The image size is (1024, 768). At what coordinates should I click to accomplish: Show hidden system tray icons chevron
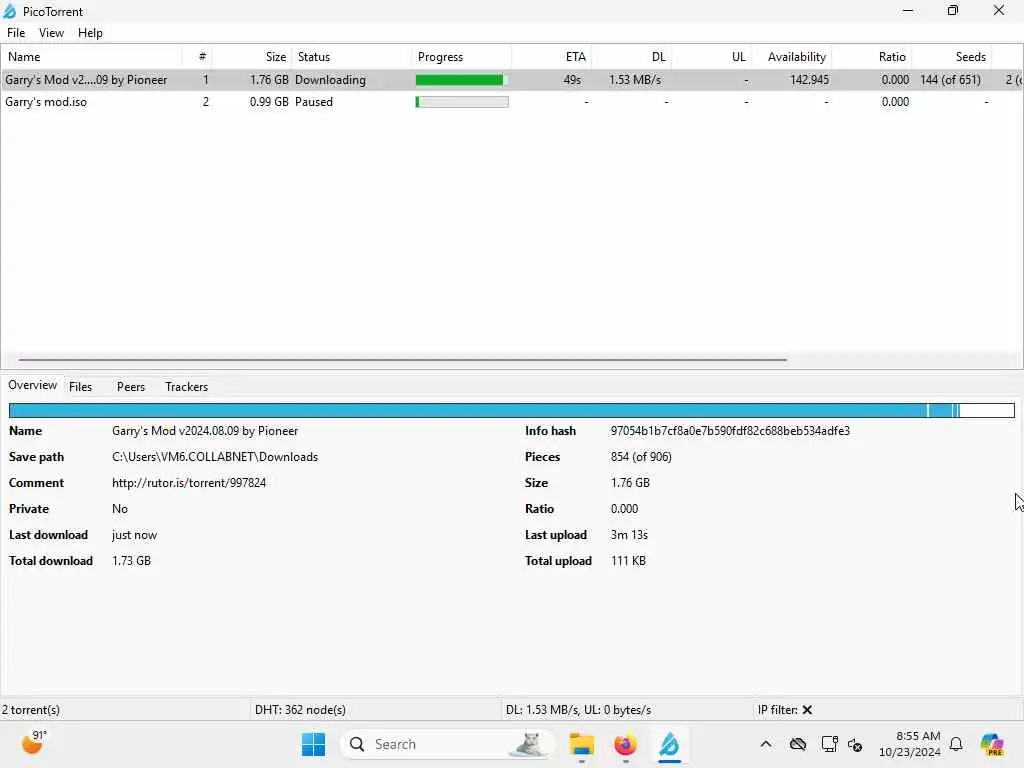click(x=766, y=744)
